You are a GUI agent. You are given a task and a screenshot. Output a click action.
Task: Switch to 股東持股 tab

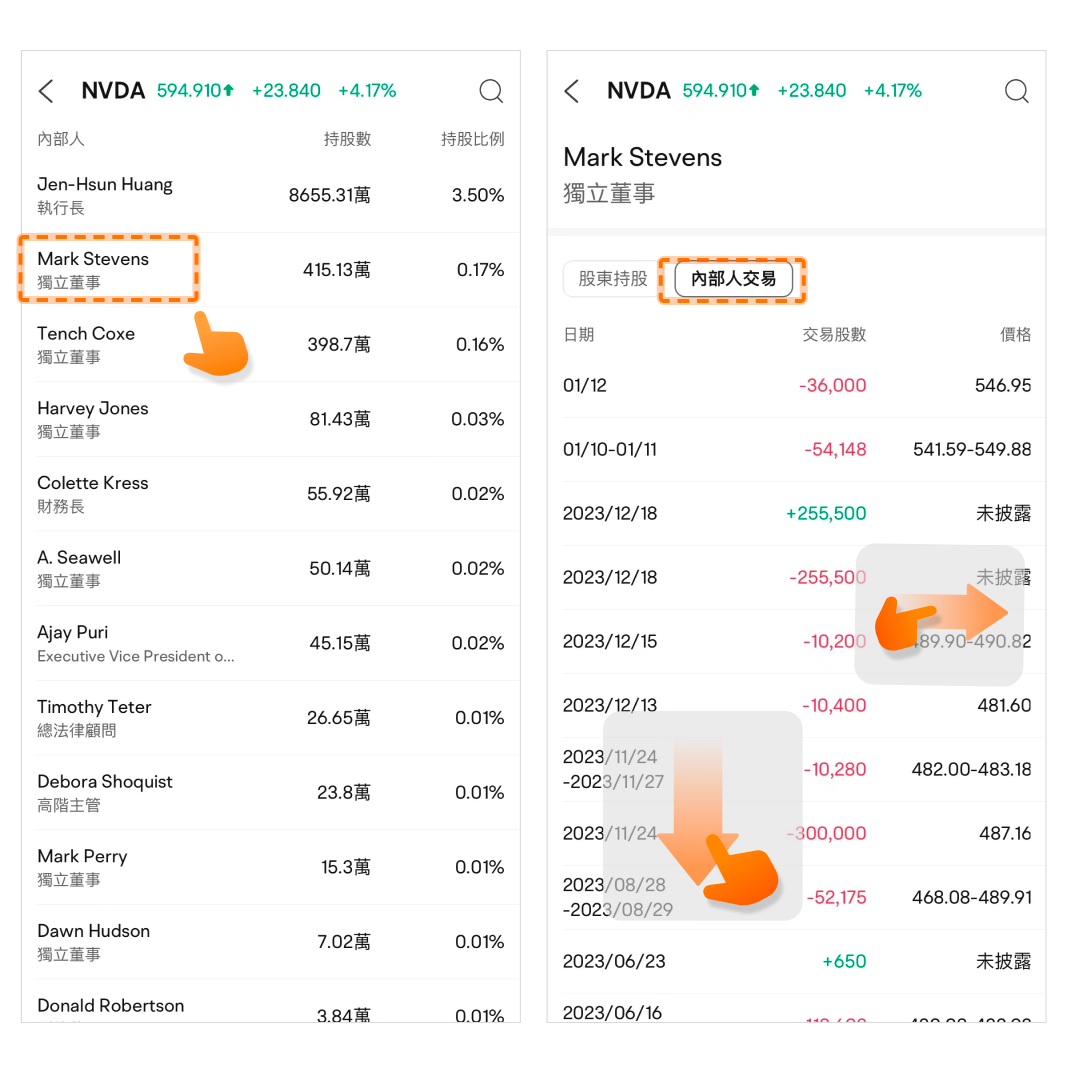(x=613, y=279)
